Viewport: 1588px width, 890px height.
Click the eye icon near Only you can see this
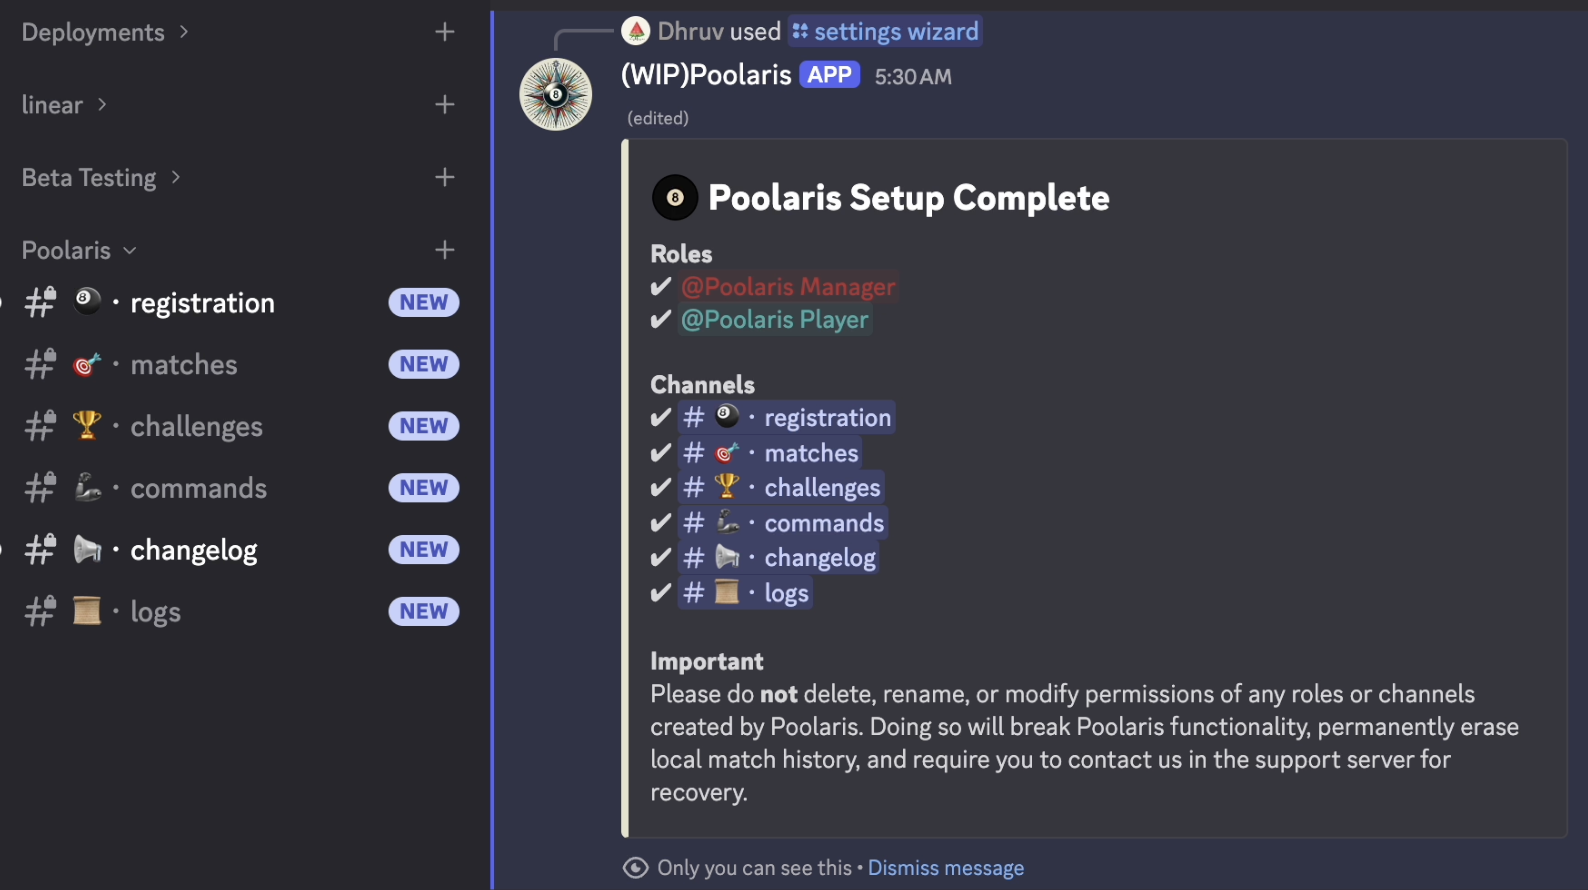[x=635, y=868]
